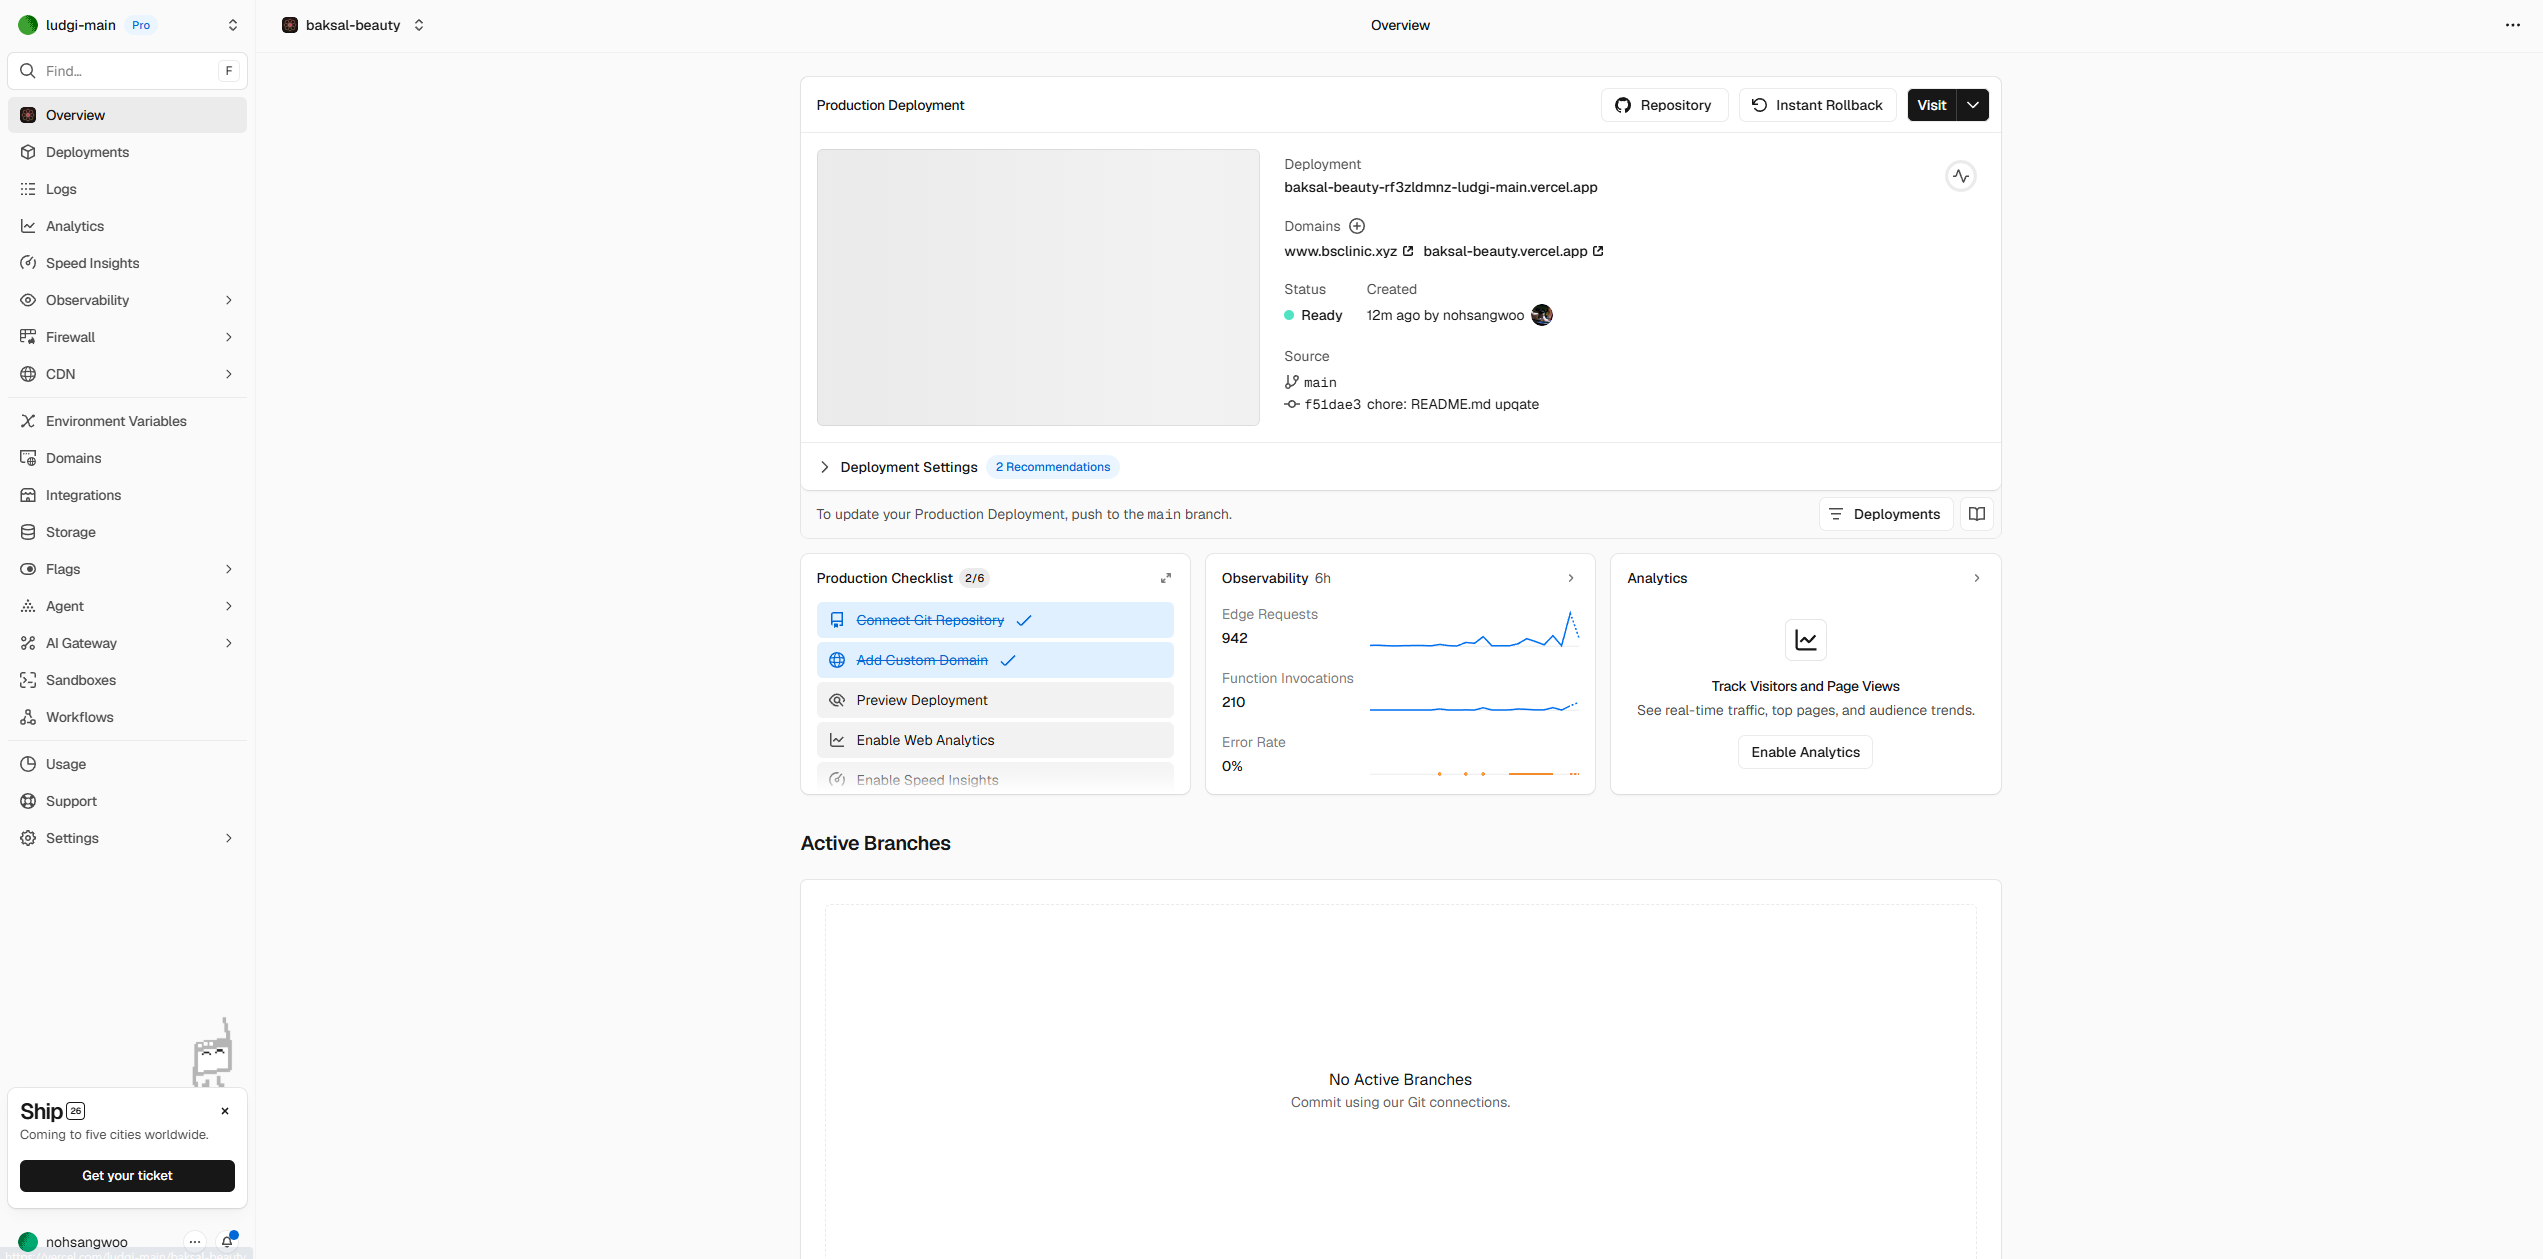The height and width of the screenshot is (1259, 2543).
Task: Open the Analytics card arrow
Action: point(1977,578)
